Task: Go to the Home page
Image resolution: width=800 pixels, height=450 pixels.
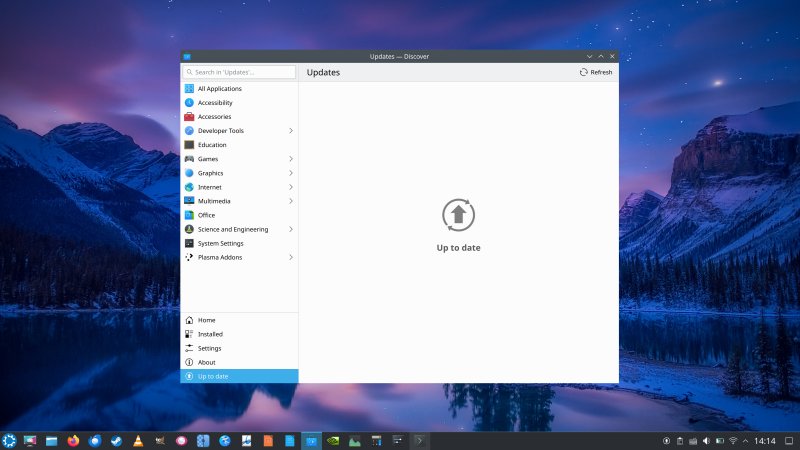Action: tap(206, 320)
